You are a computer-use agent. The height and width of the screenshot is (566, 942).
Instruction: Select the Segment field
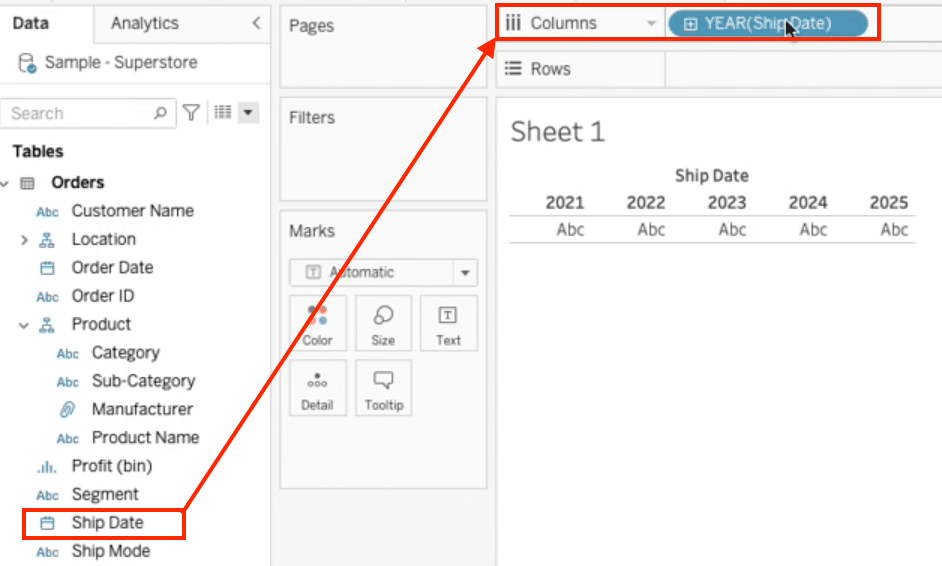coord(105,494)
